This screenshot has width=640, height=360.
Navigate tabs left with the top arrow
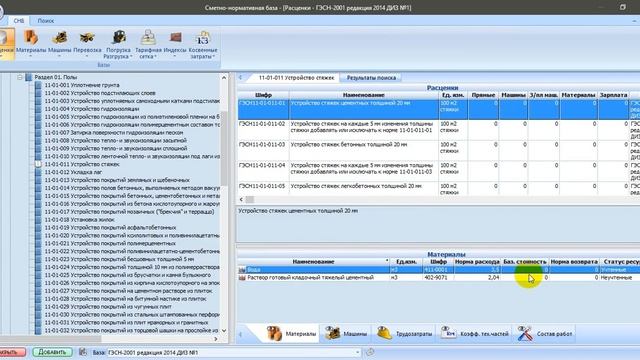pos(240,78)
